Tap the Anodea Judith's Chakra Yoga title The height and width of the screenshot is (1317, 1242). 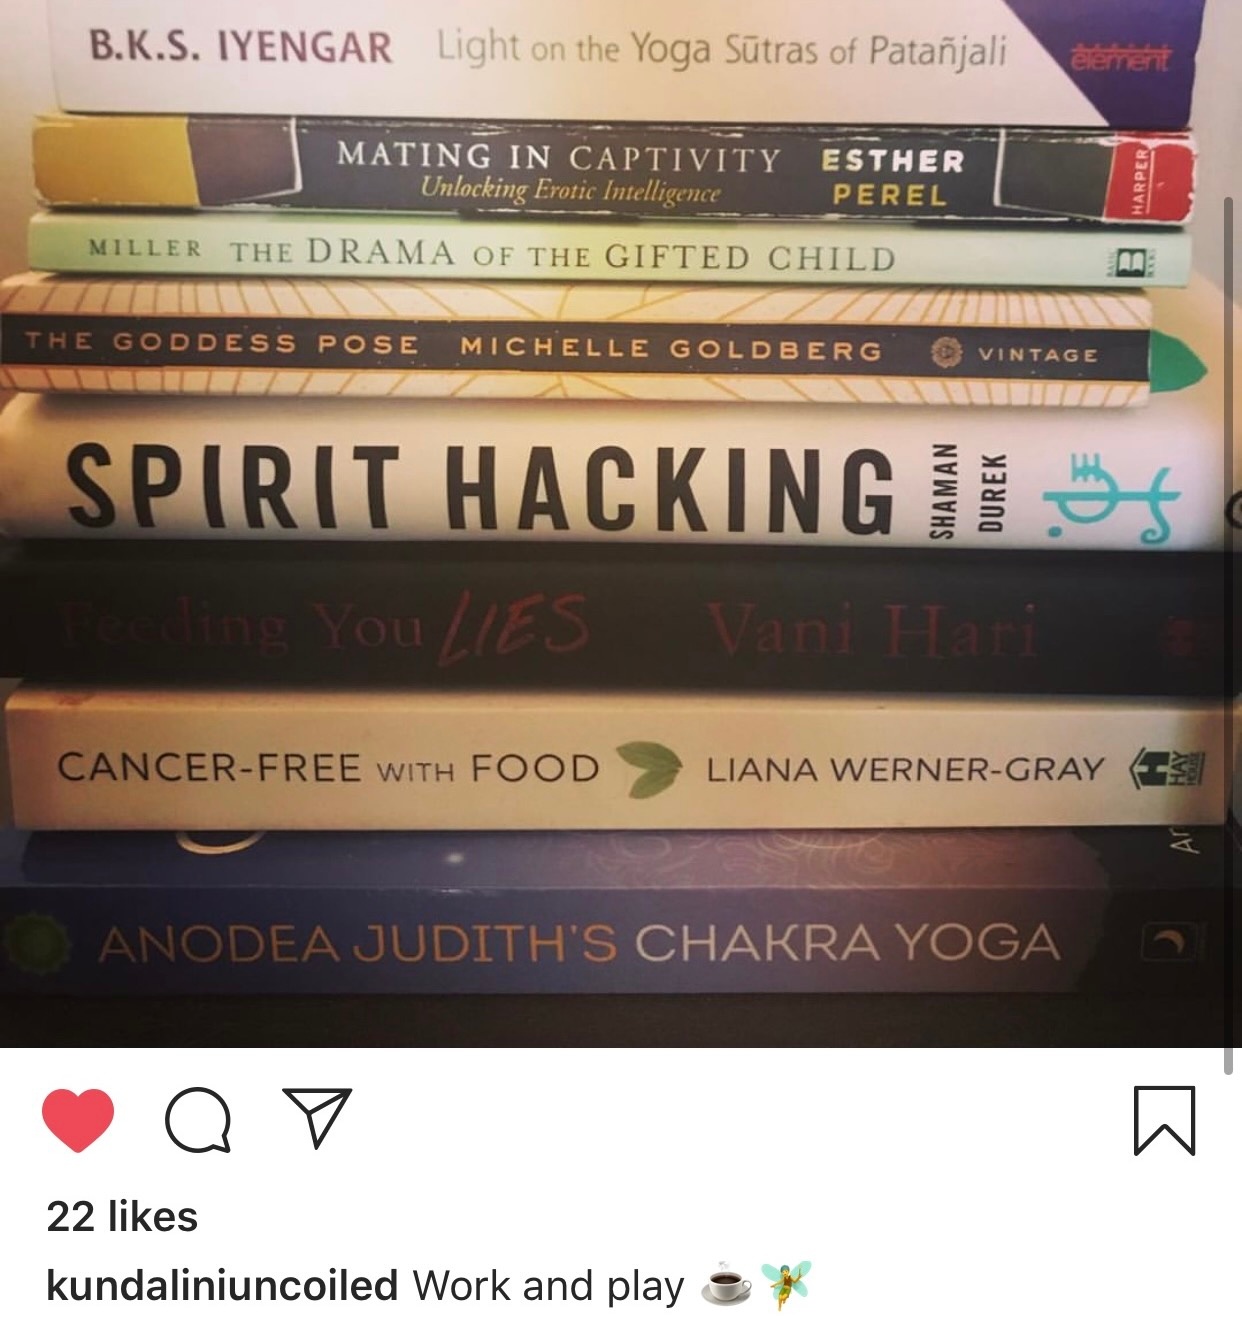pyautogui.click(x=578, y=943)
